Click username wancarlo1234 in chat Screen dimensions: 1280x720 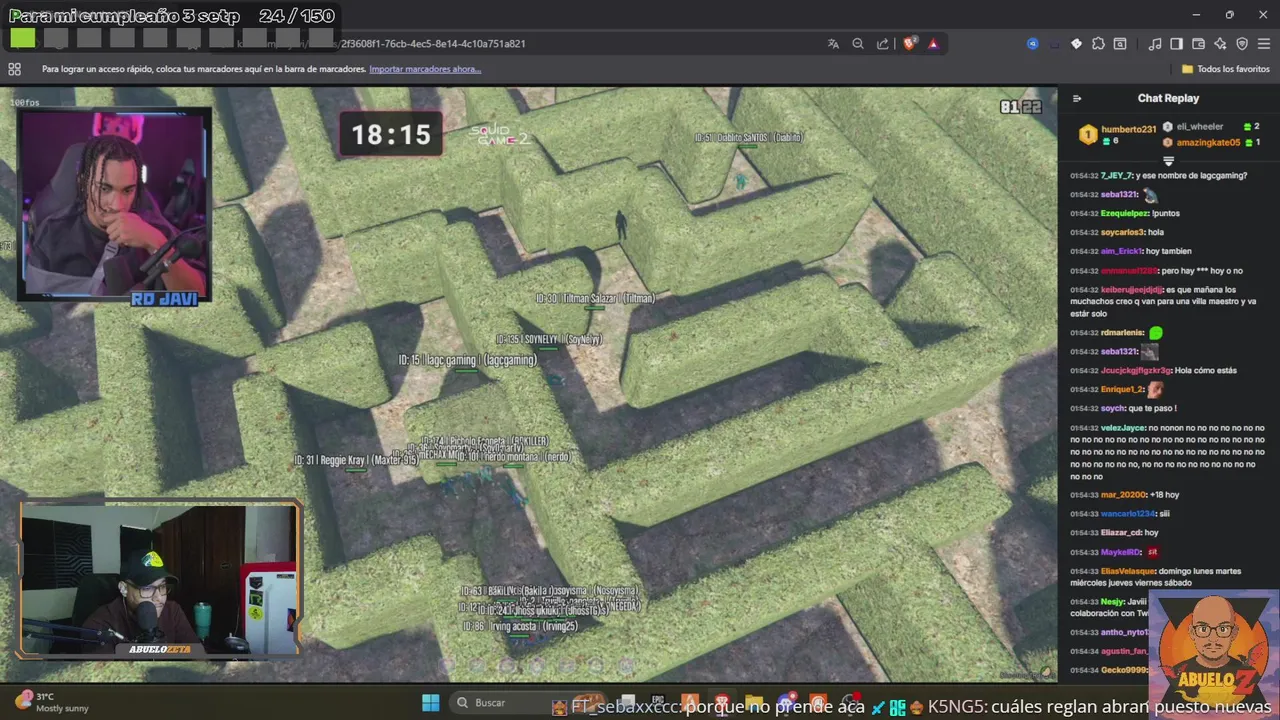[x=1127, y=514]
